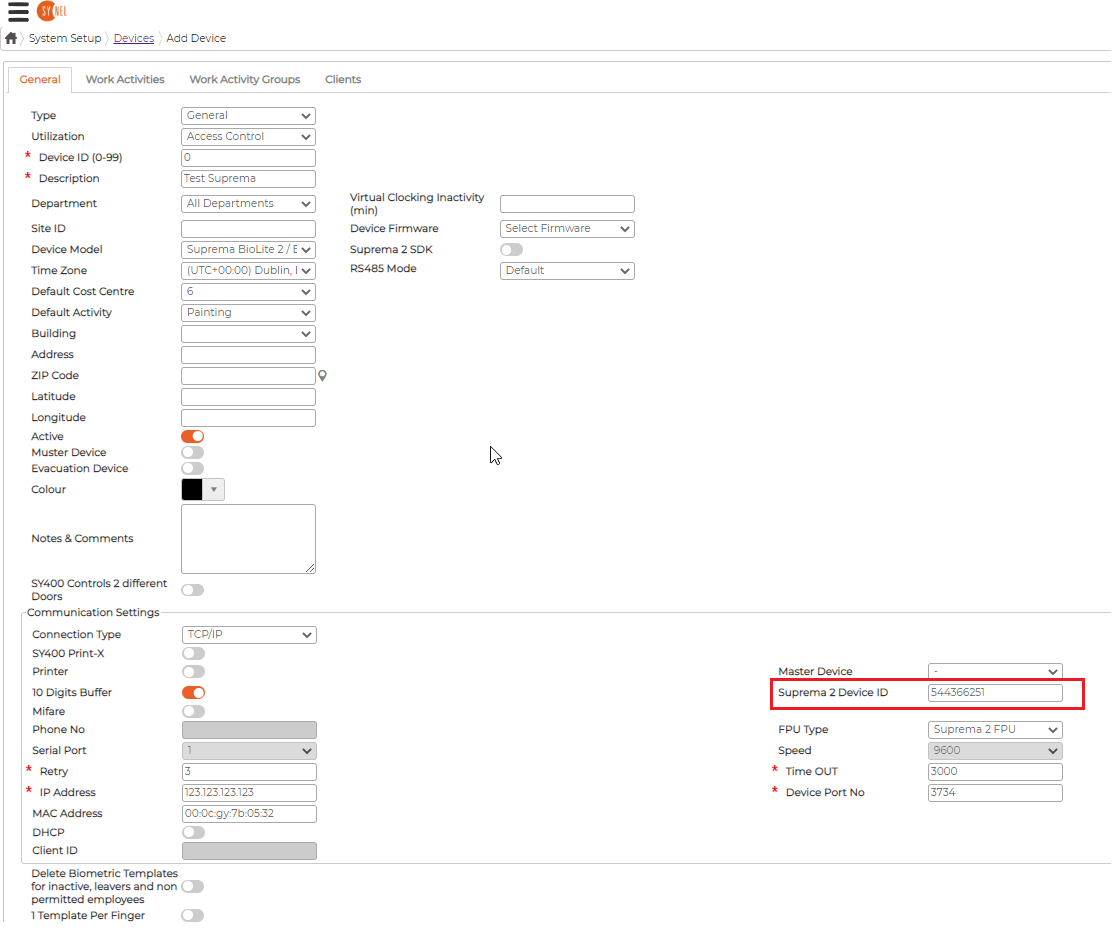
Task: Click the Retry input field
Action: 249,771
